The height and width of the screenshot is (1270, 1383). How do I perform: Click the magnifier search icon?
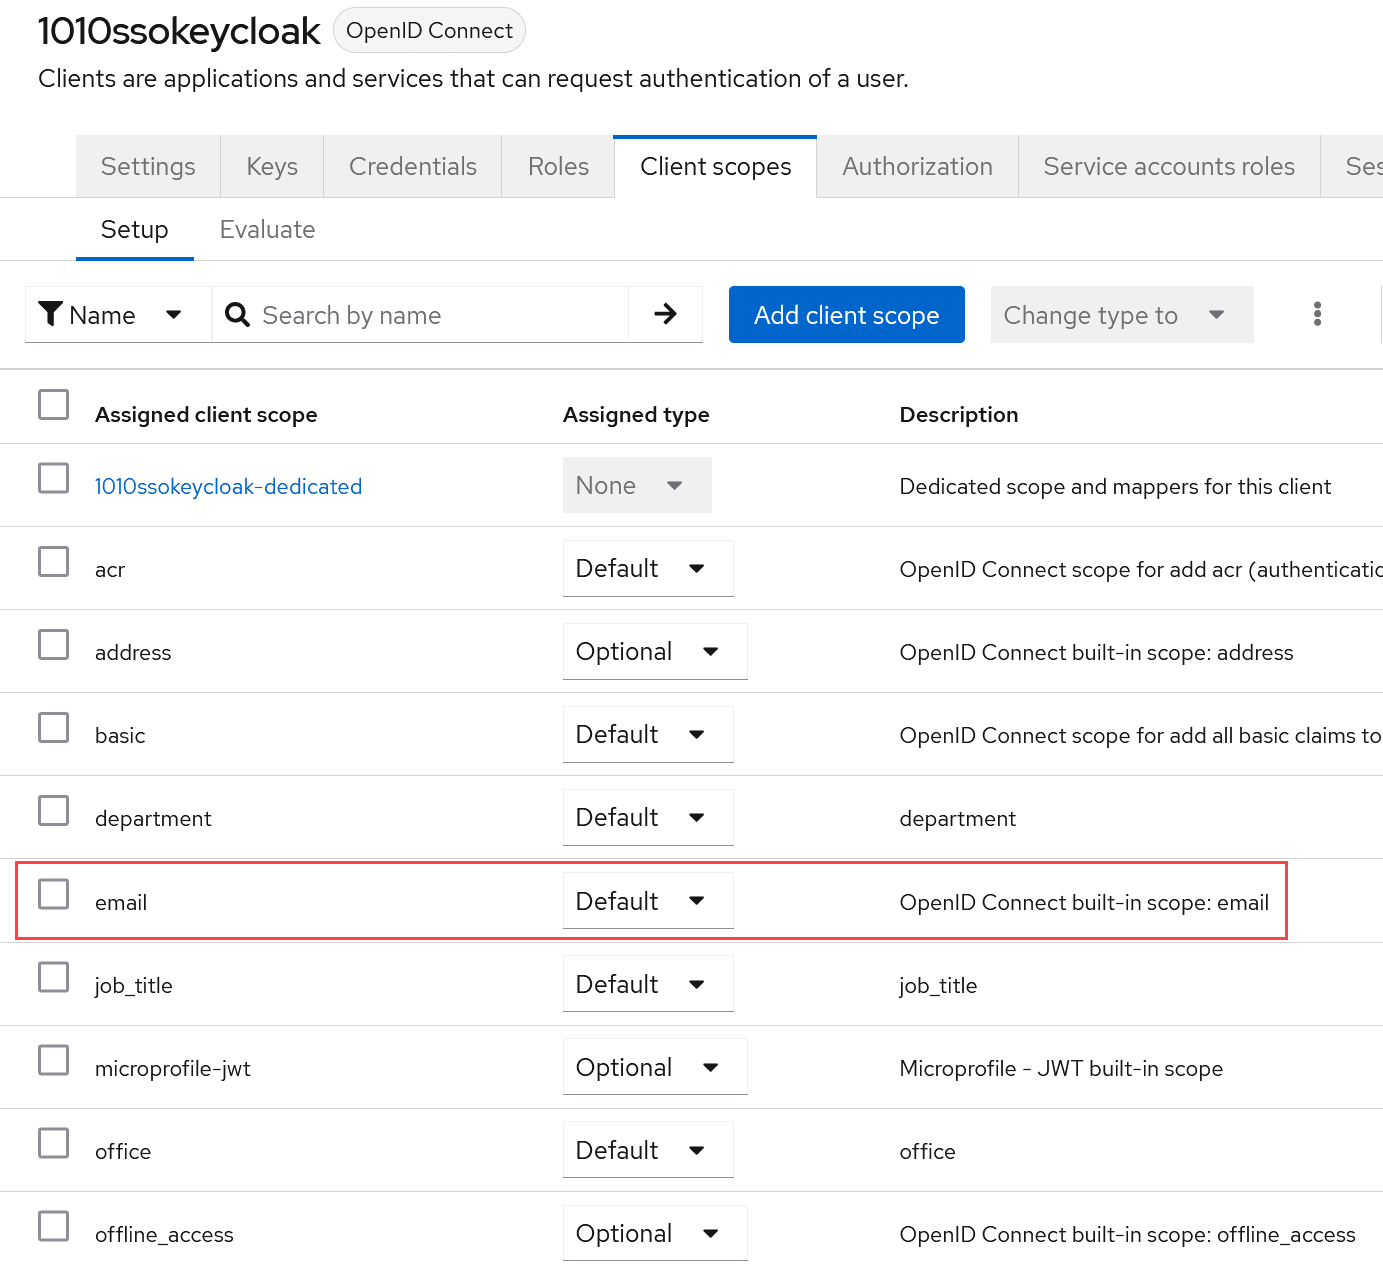(x=238, y=315)
